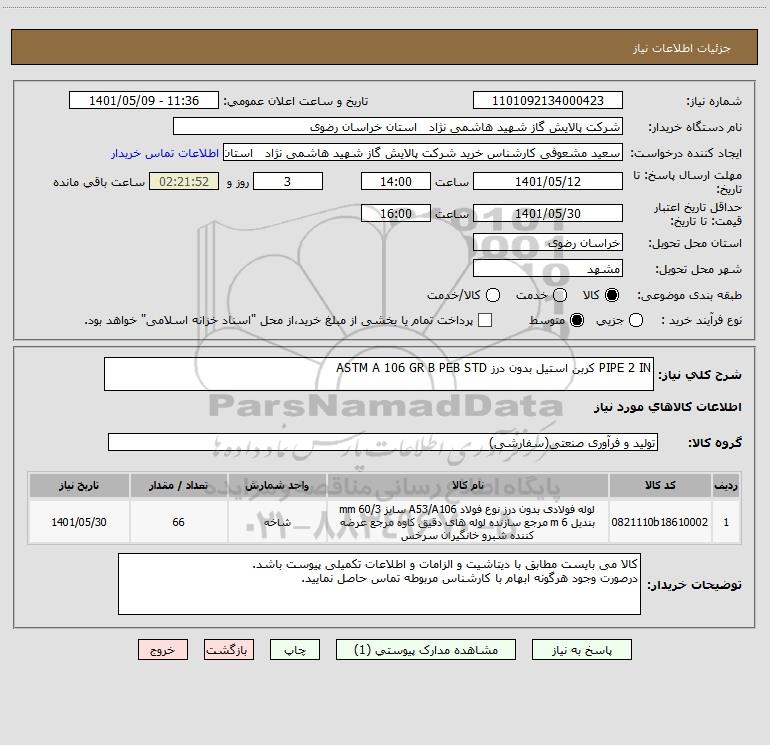Click the ساعت باقی مانده label
This screenshot has width=770, height=745.
tap(99, 182)
